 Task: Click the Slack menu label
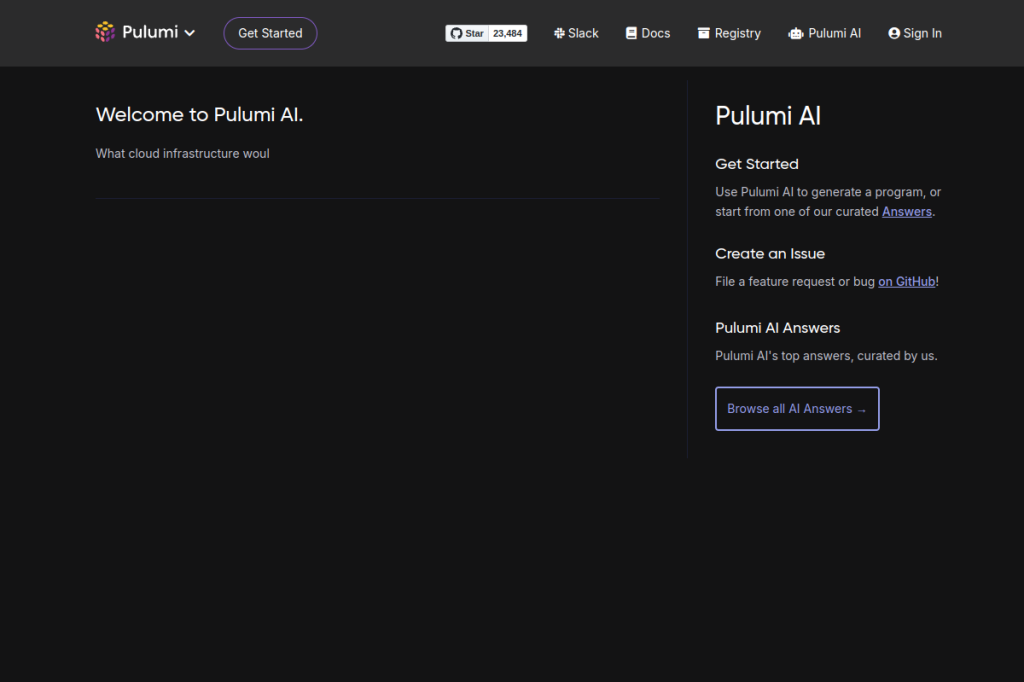[x=583, y=33]
